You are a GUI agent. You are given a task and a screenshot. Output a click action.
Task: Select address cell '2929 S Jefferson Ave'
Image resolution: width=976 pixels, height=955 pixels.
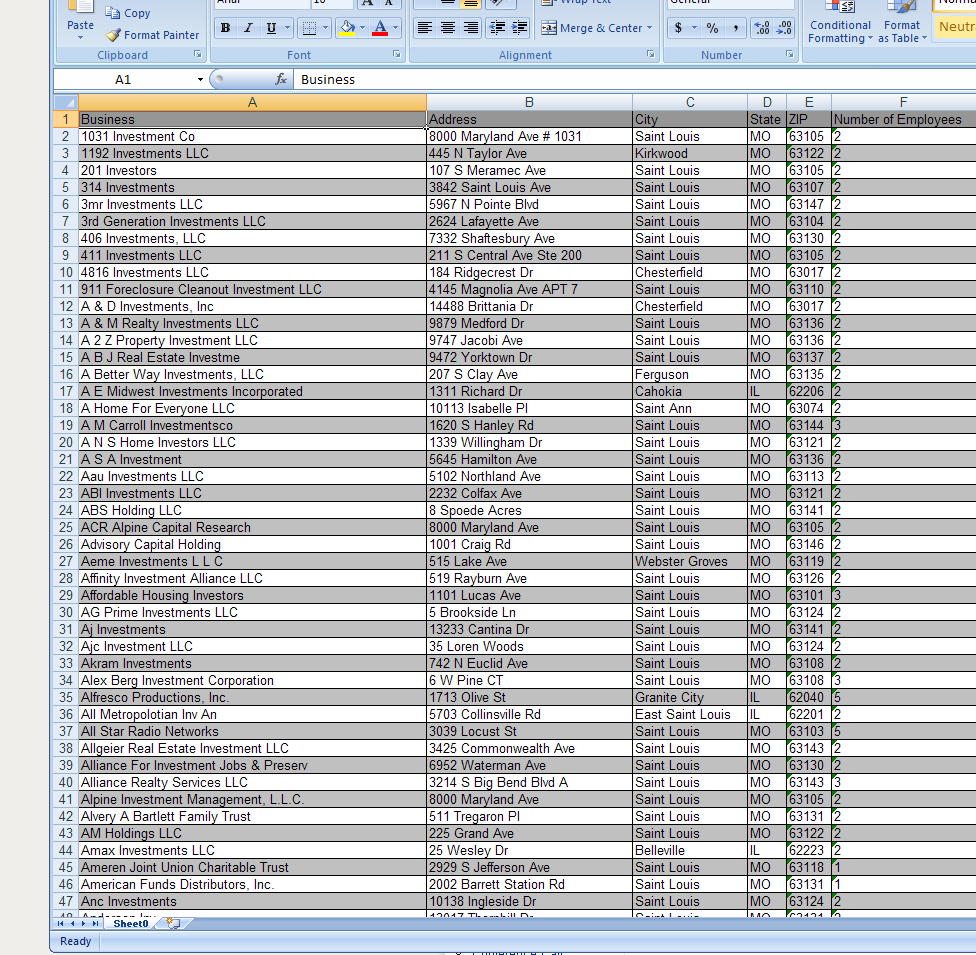pos(529,867)
